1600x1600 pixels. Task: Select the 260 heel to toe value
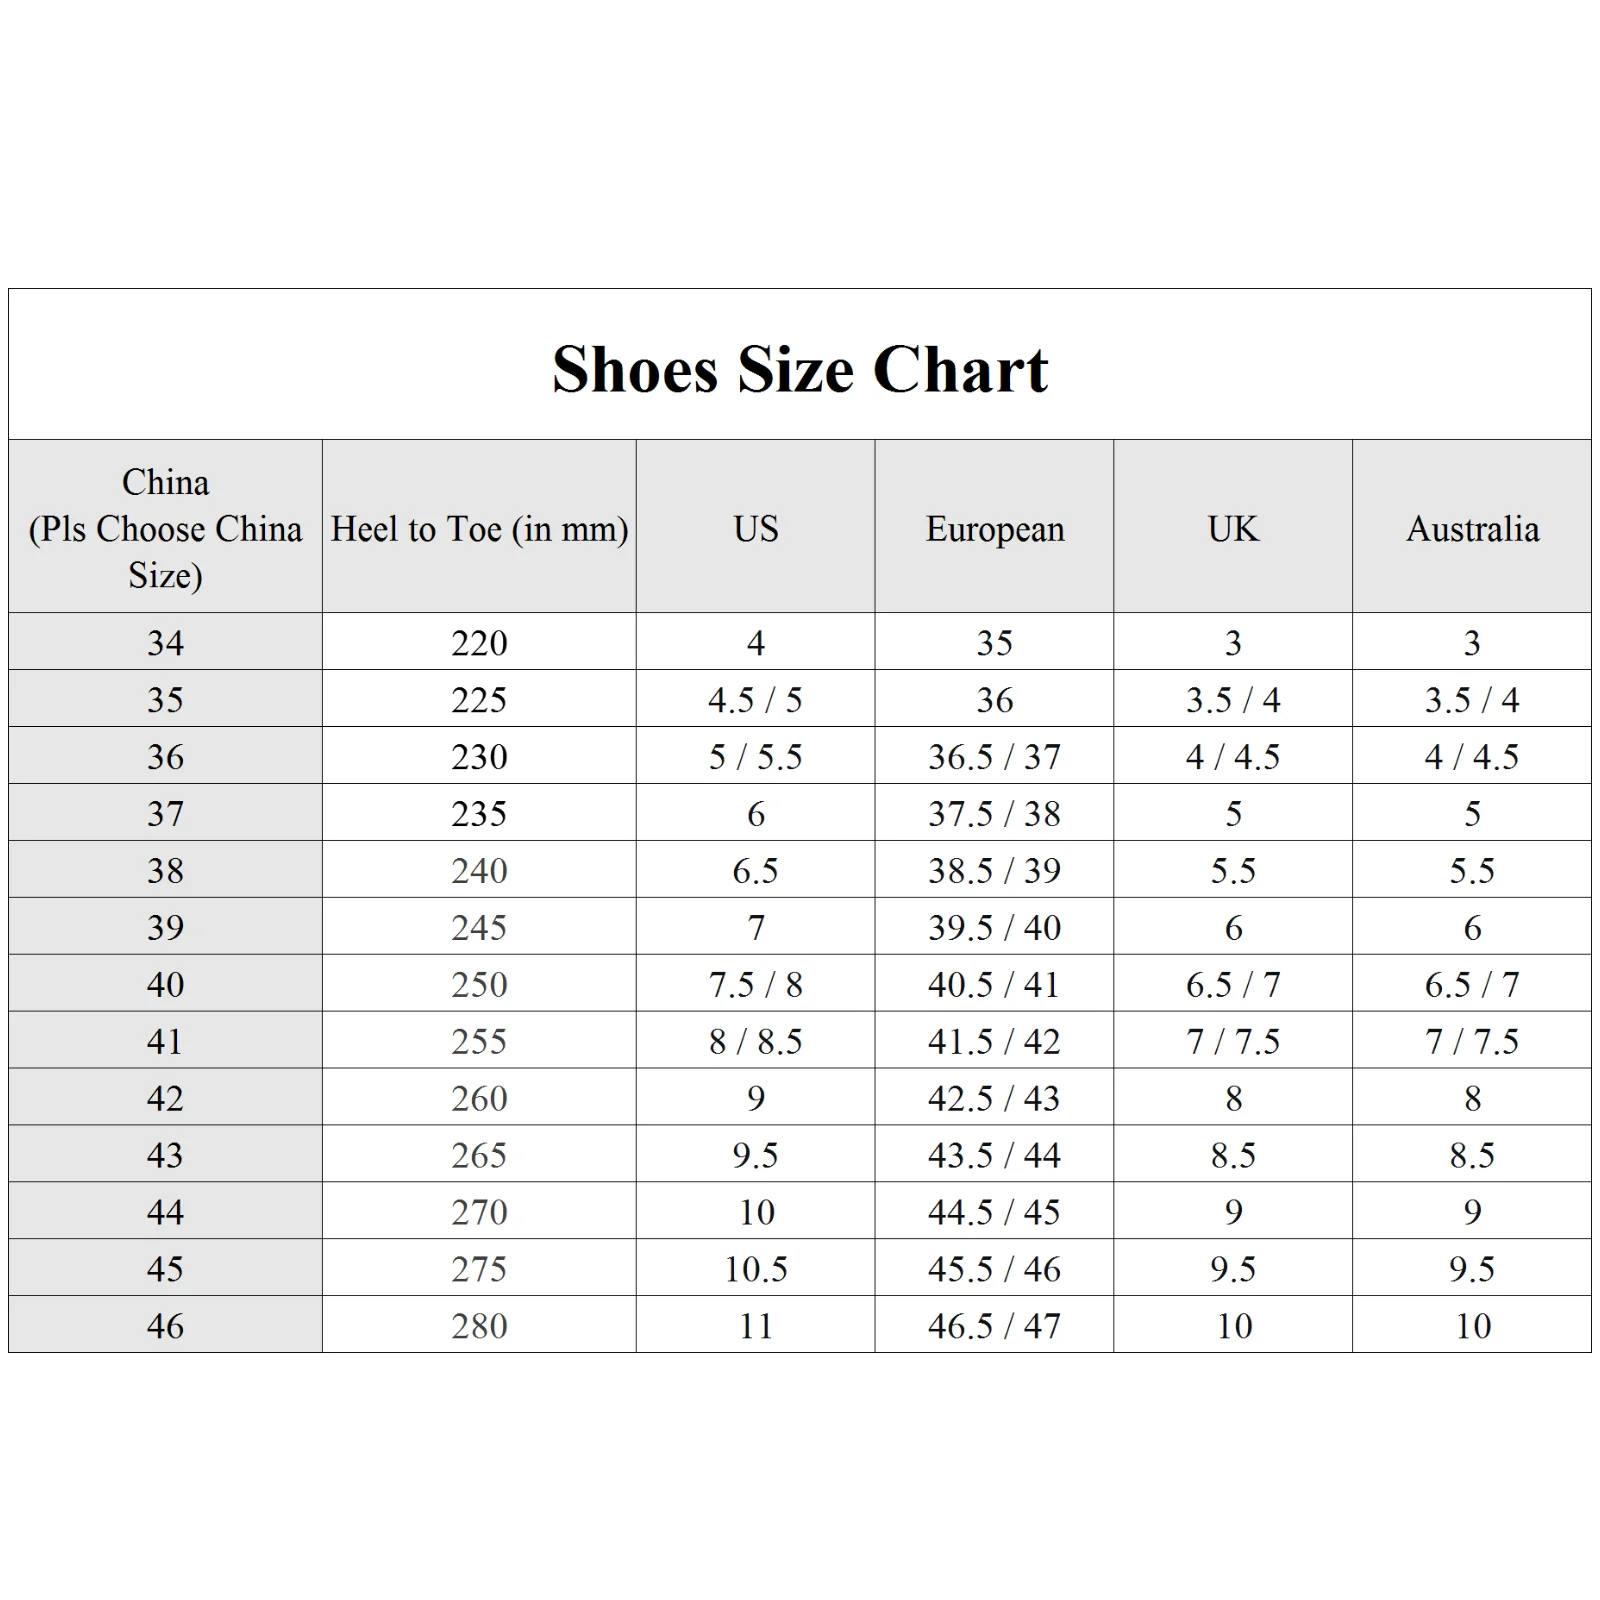[x=479, y=1098]
